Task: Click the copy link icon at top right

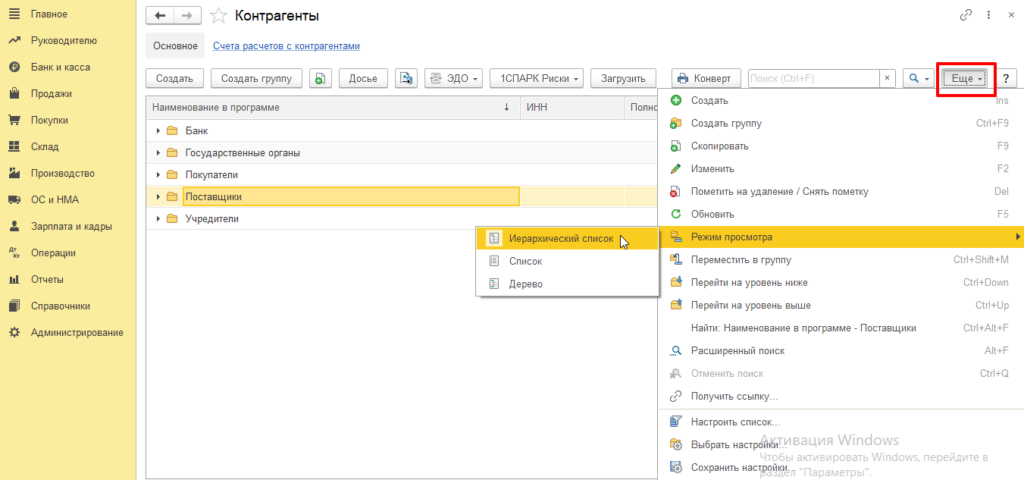Action: pos(966,16)
